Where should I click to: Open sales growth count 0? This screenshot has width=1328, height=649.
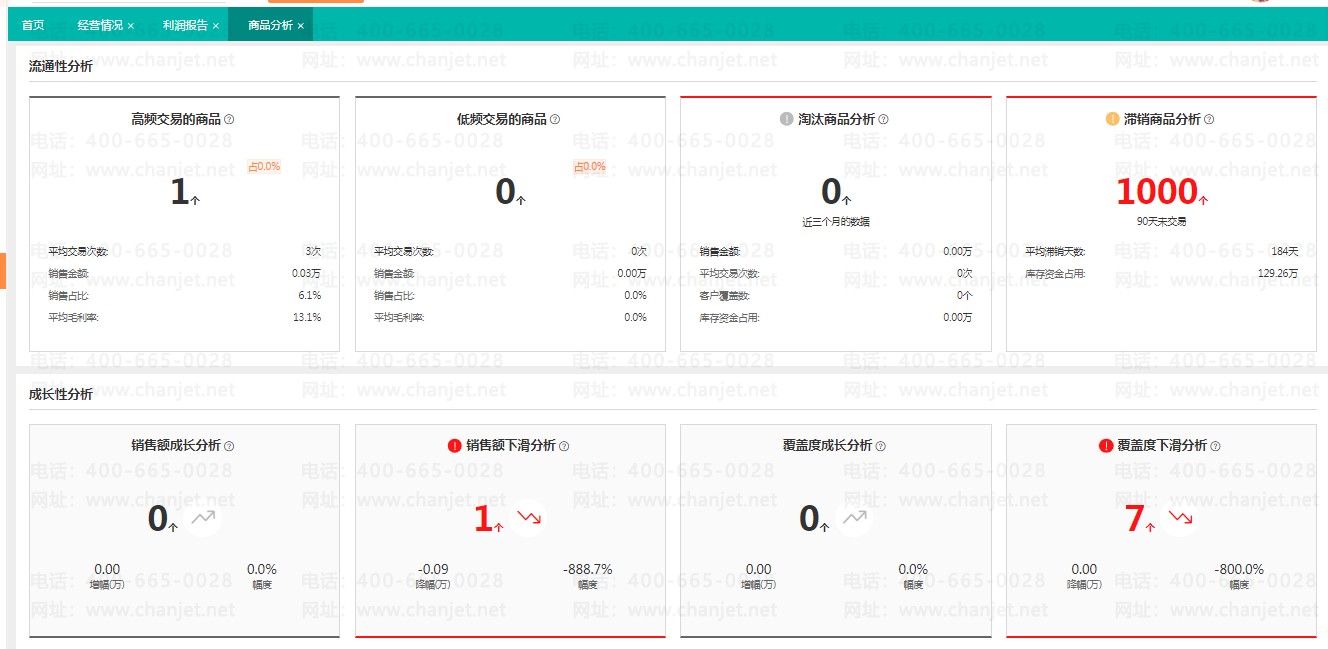click(158, 519)
